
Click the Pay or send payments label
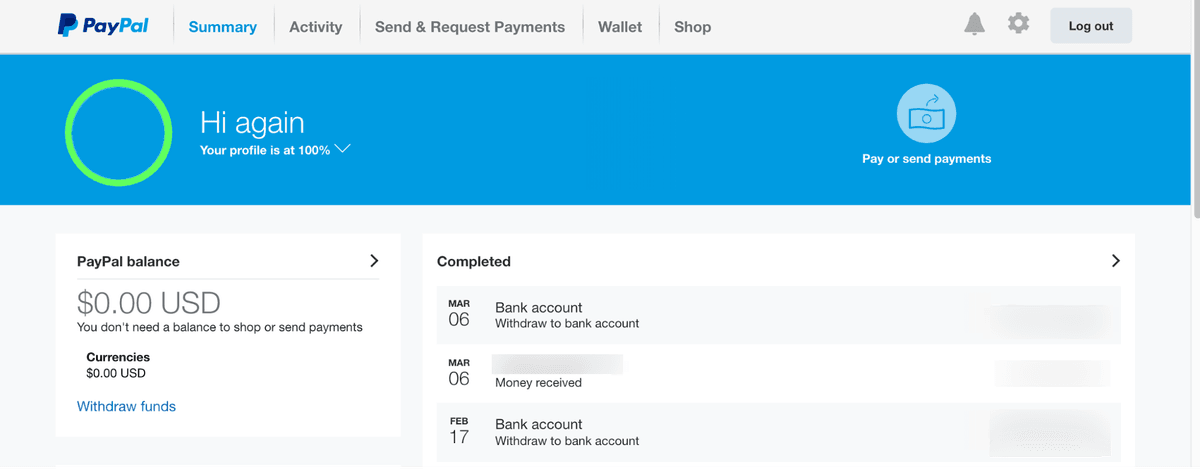coord(926,158)
